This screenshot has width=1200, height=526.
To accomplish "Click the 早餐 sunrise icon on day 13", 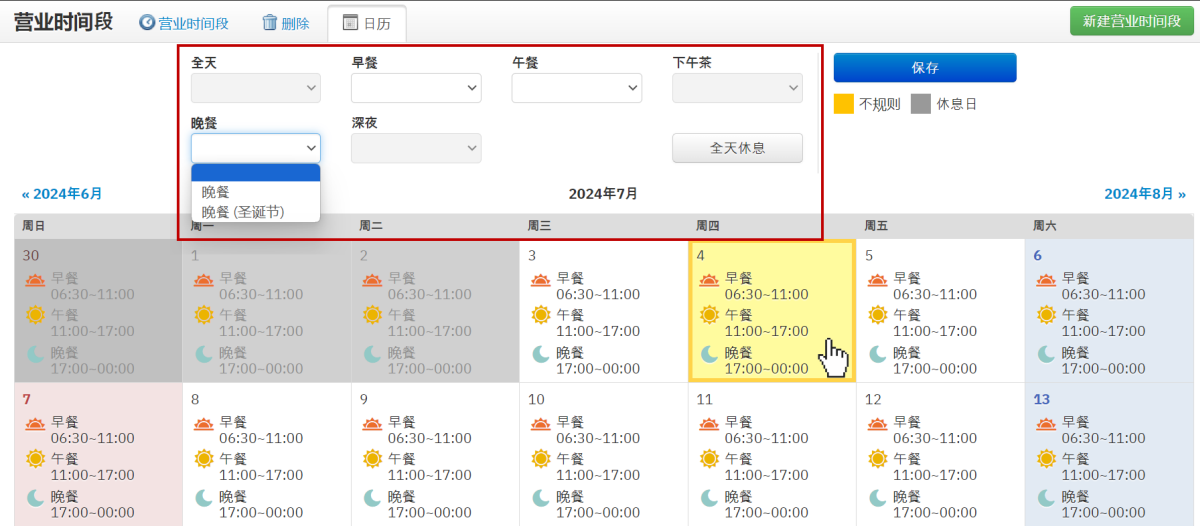I will (1047, 423).
